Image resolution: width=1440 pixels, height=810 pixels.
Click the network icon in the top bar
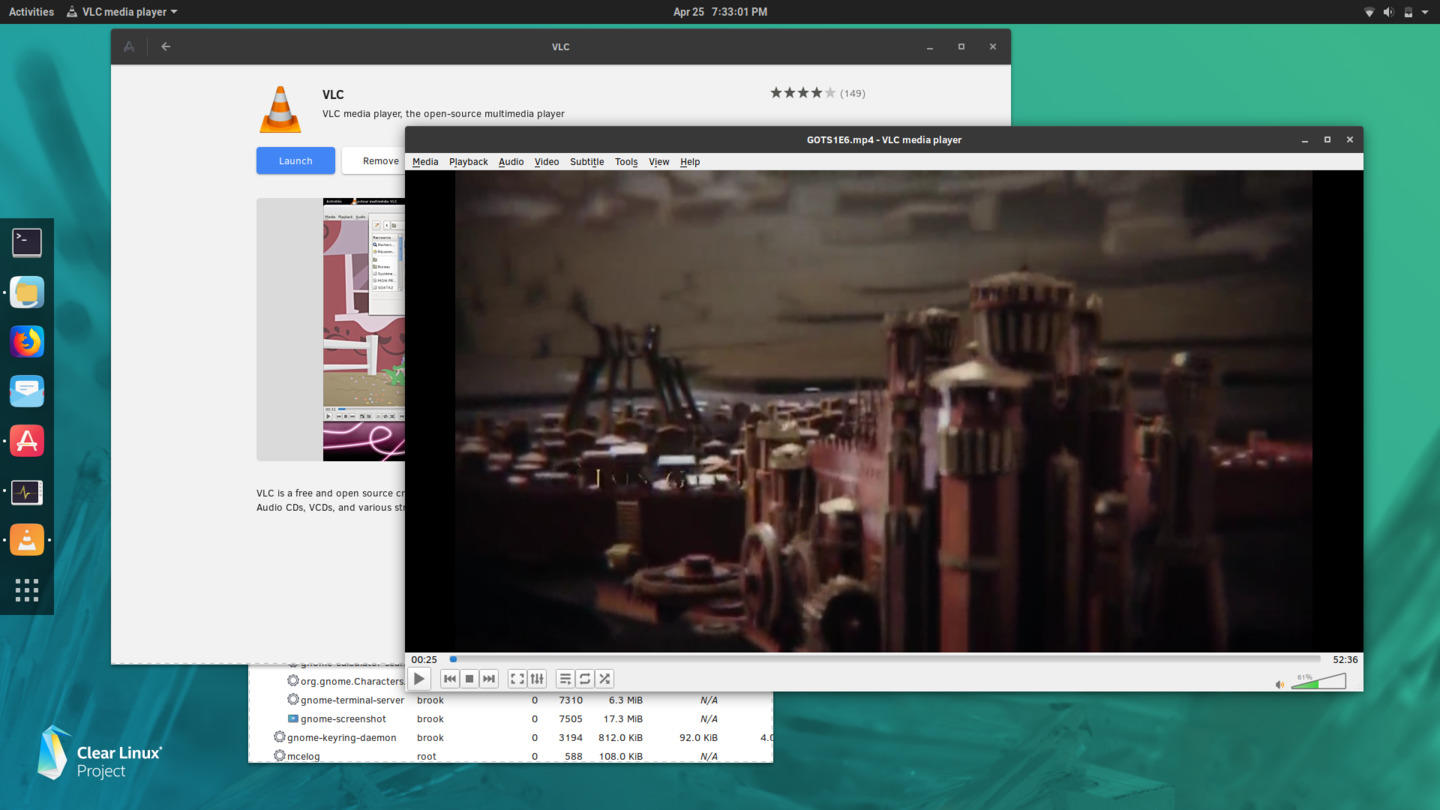click(x=1369, y=12)
